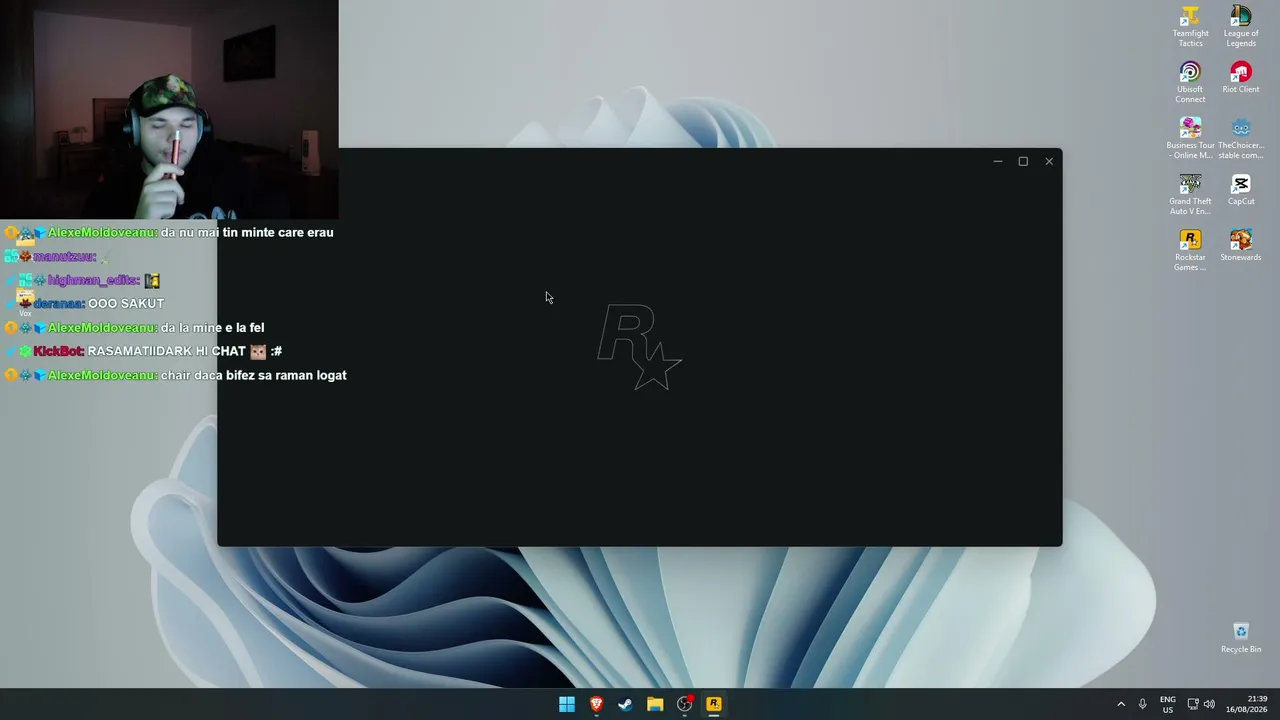Select the Ubisoft Connect desktop icon
Screen dimensions: 1280x720
(1190, 83)
